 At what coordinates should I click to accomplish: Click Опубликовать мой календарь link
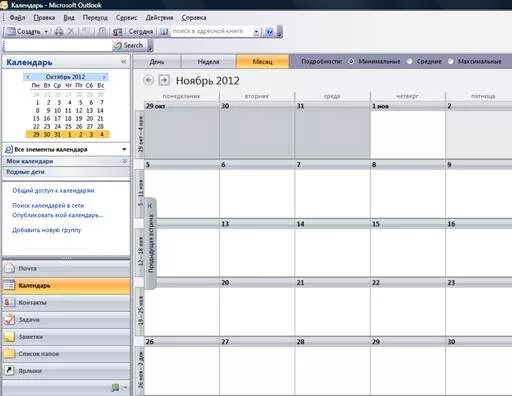pos(58,215)
